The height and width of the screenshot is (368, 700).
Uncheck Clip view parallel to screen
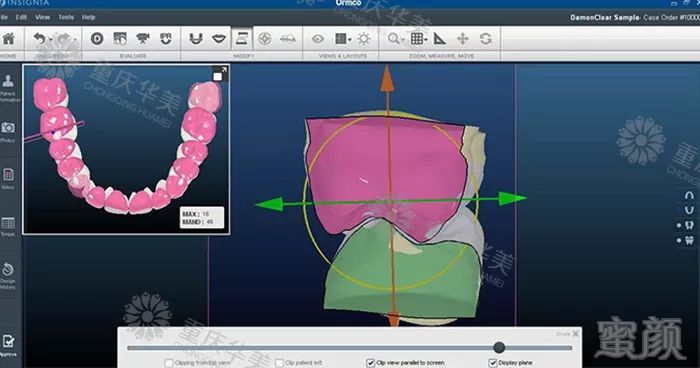[x=370, y=363]
